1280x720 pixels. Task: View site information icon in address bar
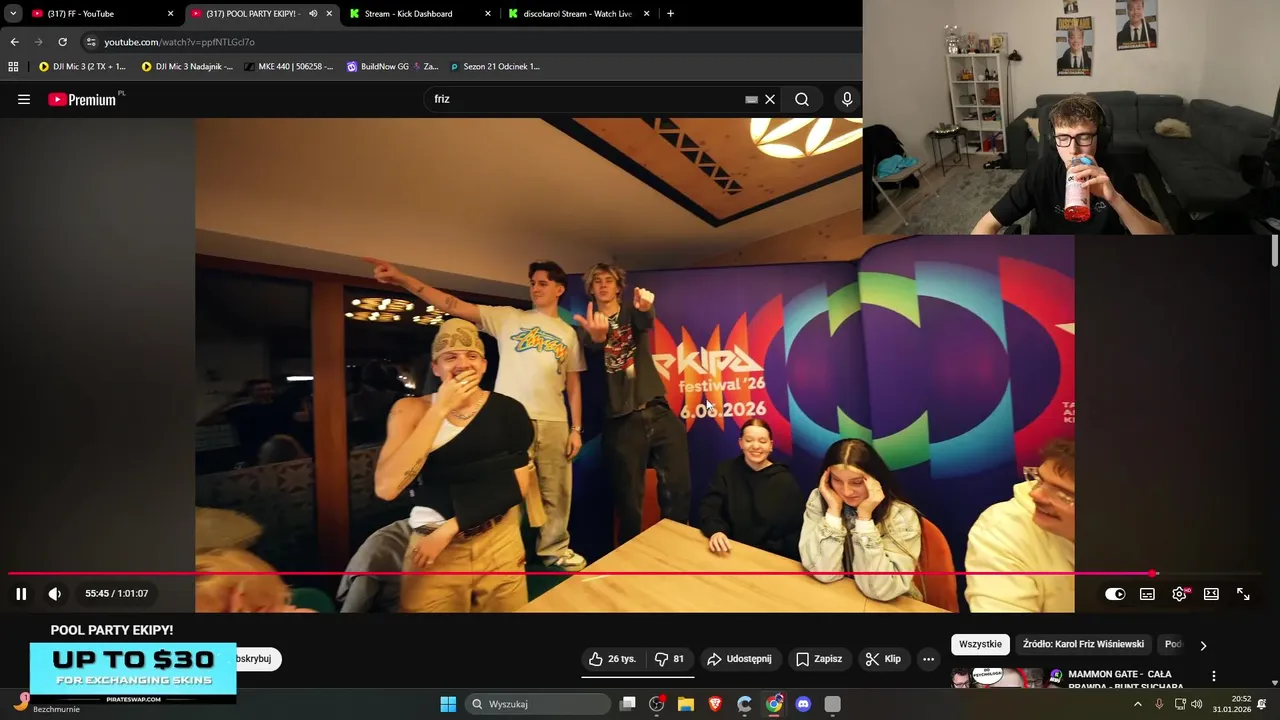point(91,42)
